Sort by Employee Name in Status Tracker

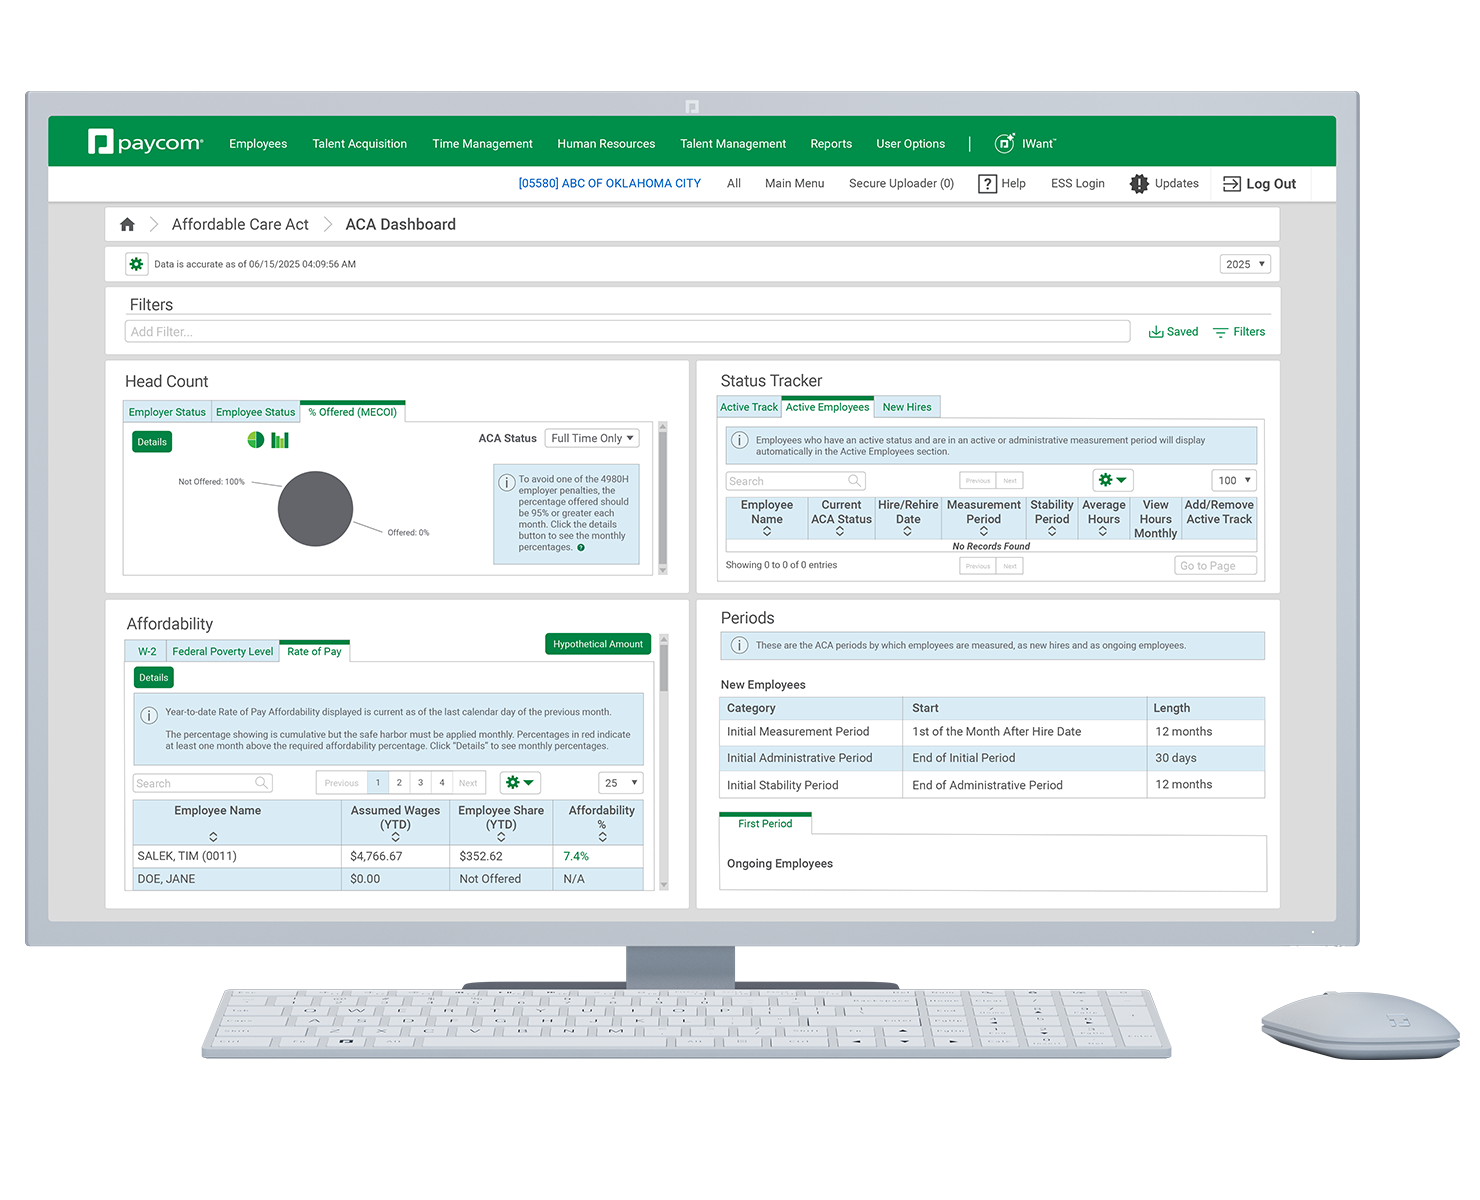[767, 532]
